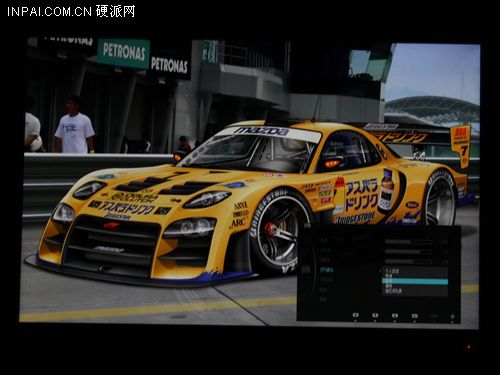Select the cyan active item in OSD left menu

click(x=327, y=270)
